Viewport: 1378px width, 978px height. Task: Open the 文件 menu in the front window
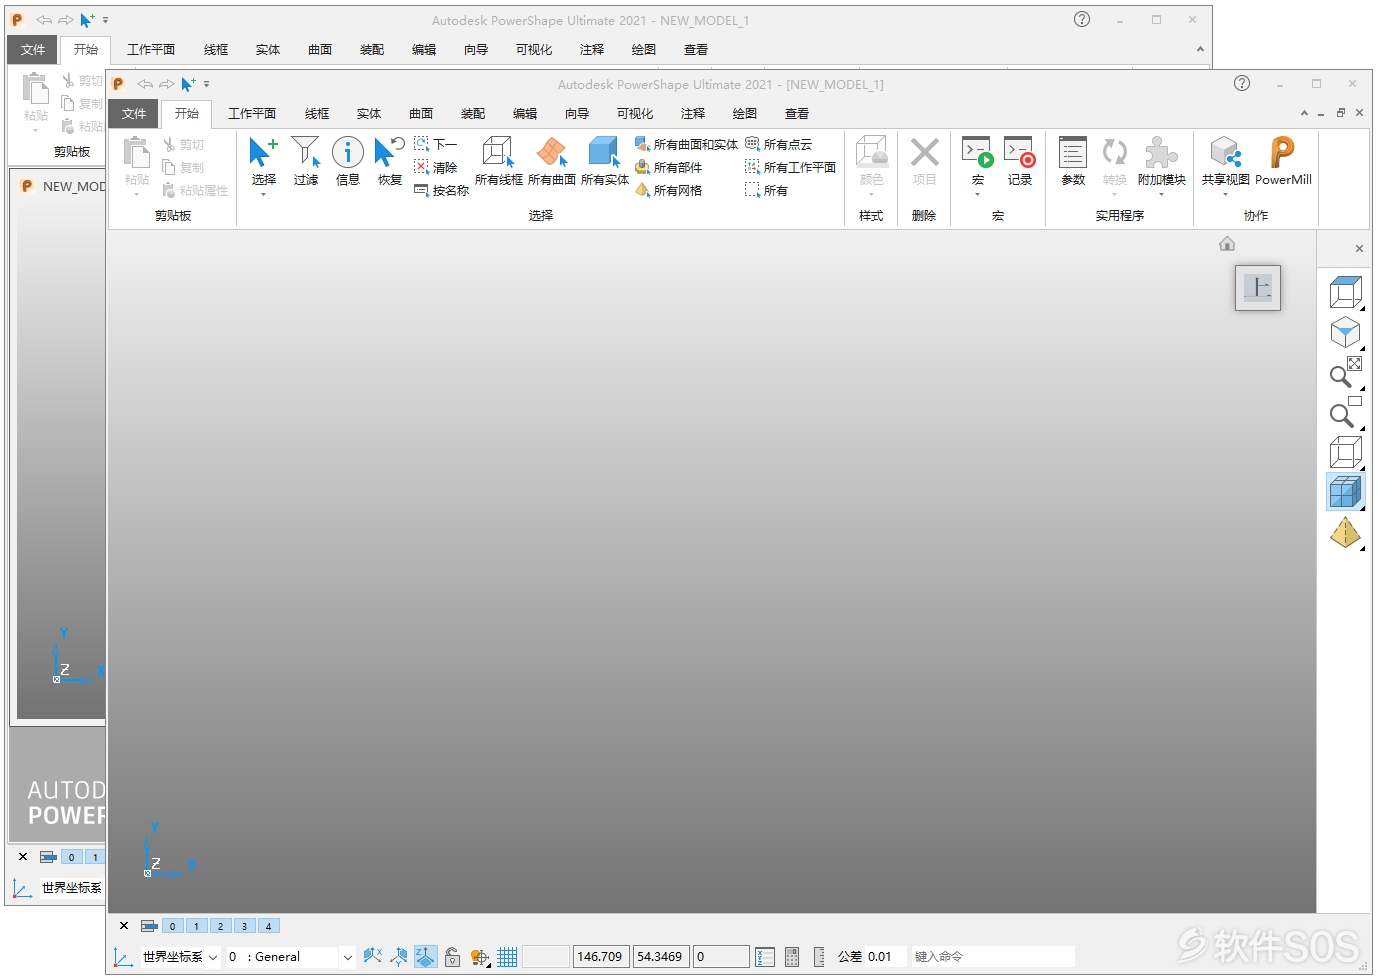[x=134, y=113]
